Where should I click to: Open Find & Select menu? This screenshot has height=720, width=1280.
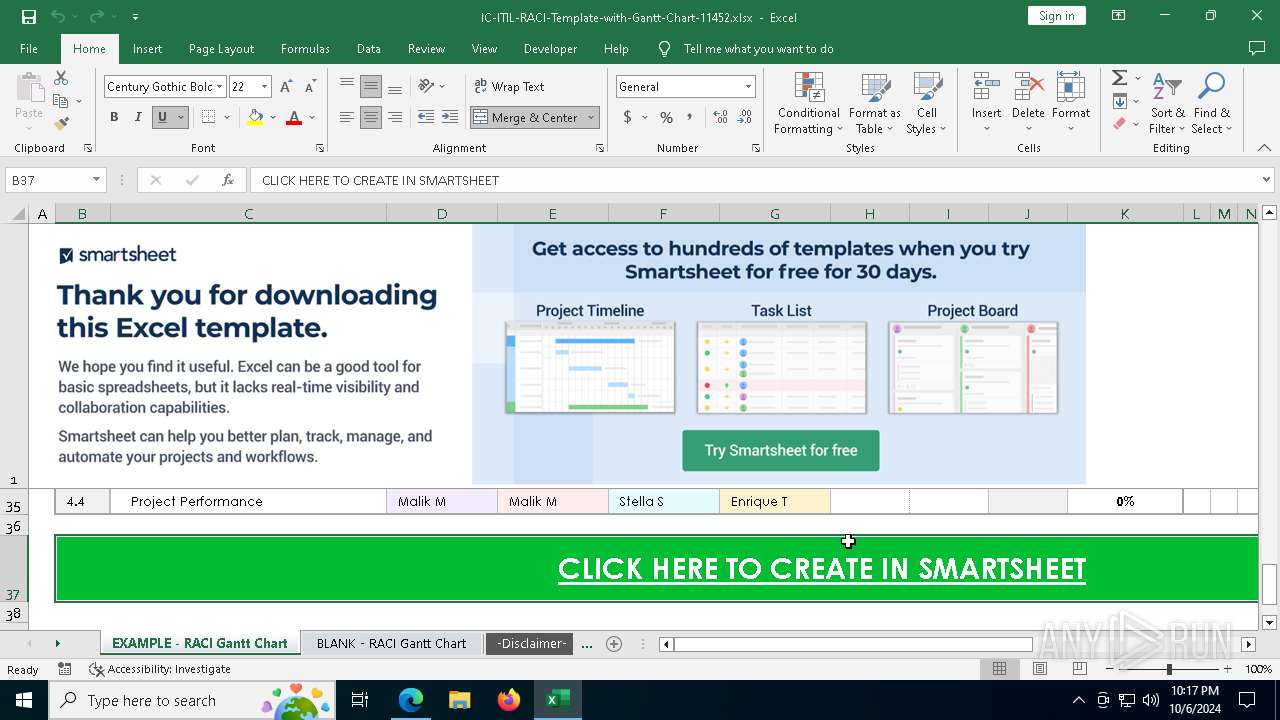pyautogui.click(x=1212, y=103)
